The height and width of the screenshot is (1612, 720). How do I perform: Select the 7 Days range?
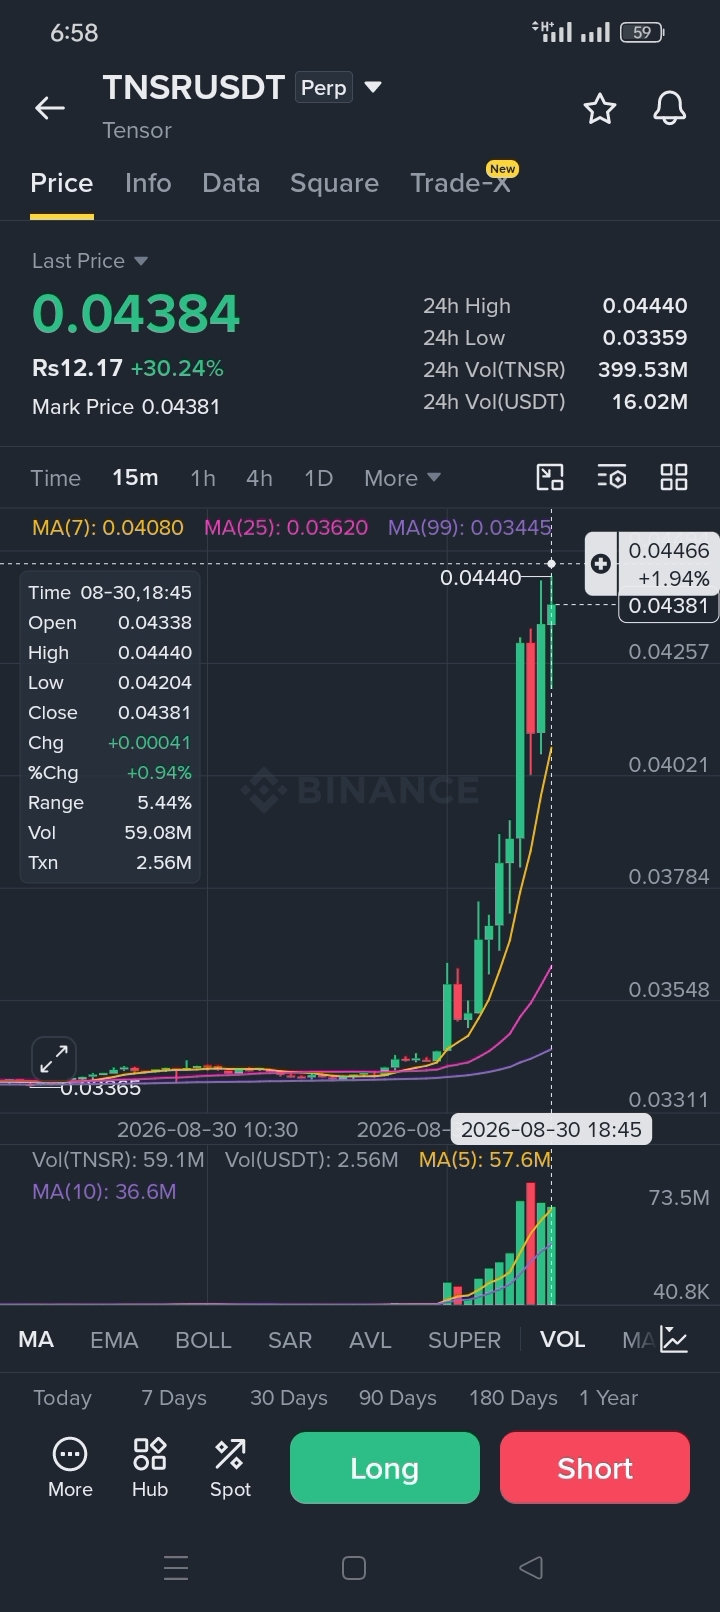click(x=174, y=1398)
